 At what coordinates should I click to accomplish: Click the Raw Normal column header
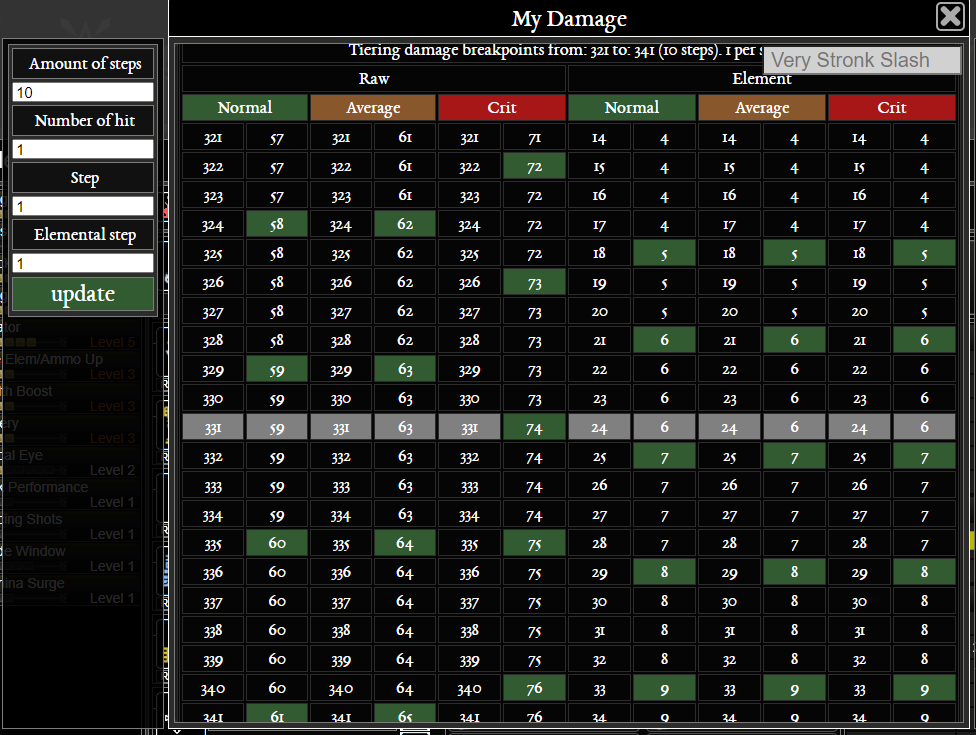(245, 108)
